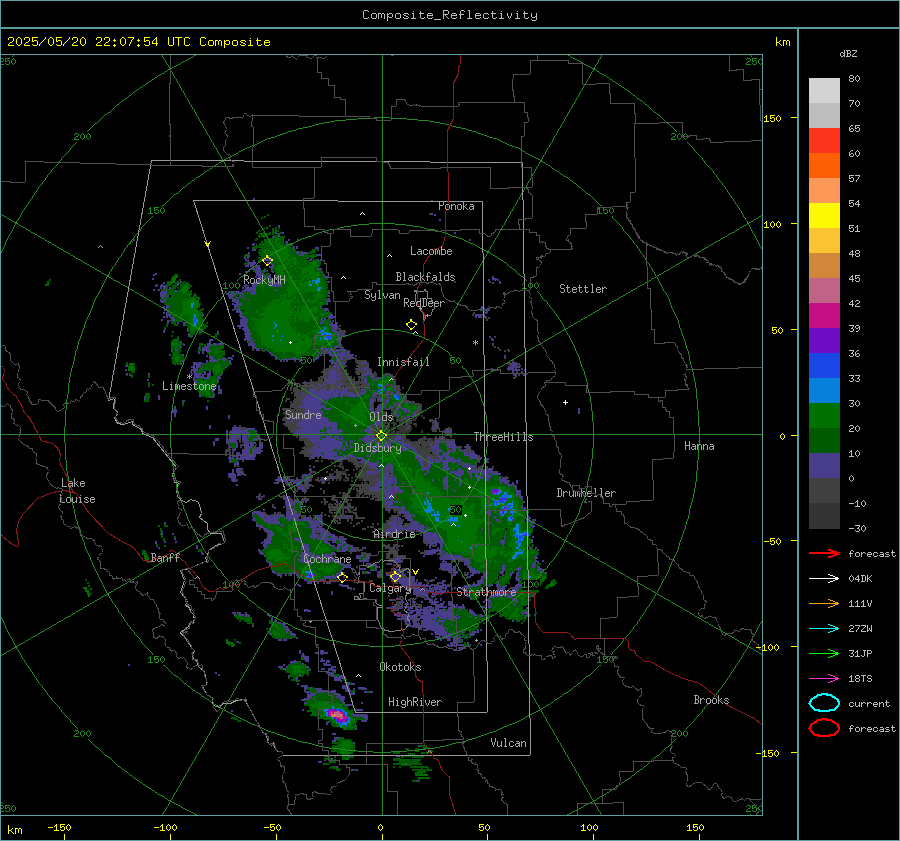Click the Sundre label
This screenshot has width=900, height=841.
(303, 414)
